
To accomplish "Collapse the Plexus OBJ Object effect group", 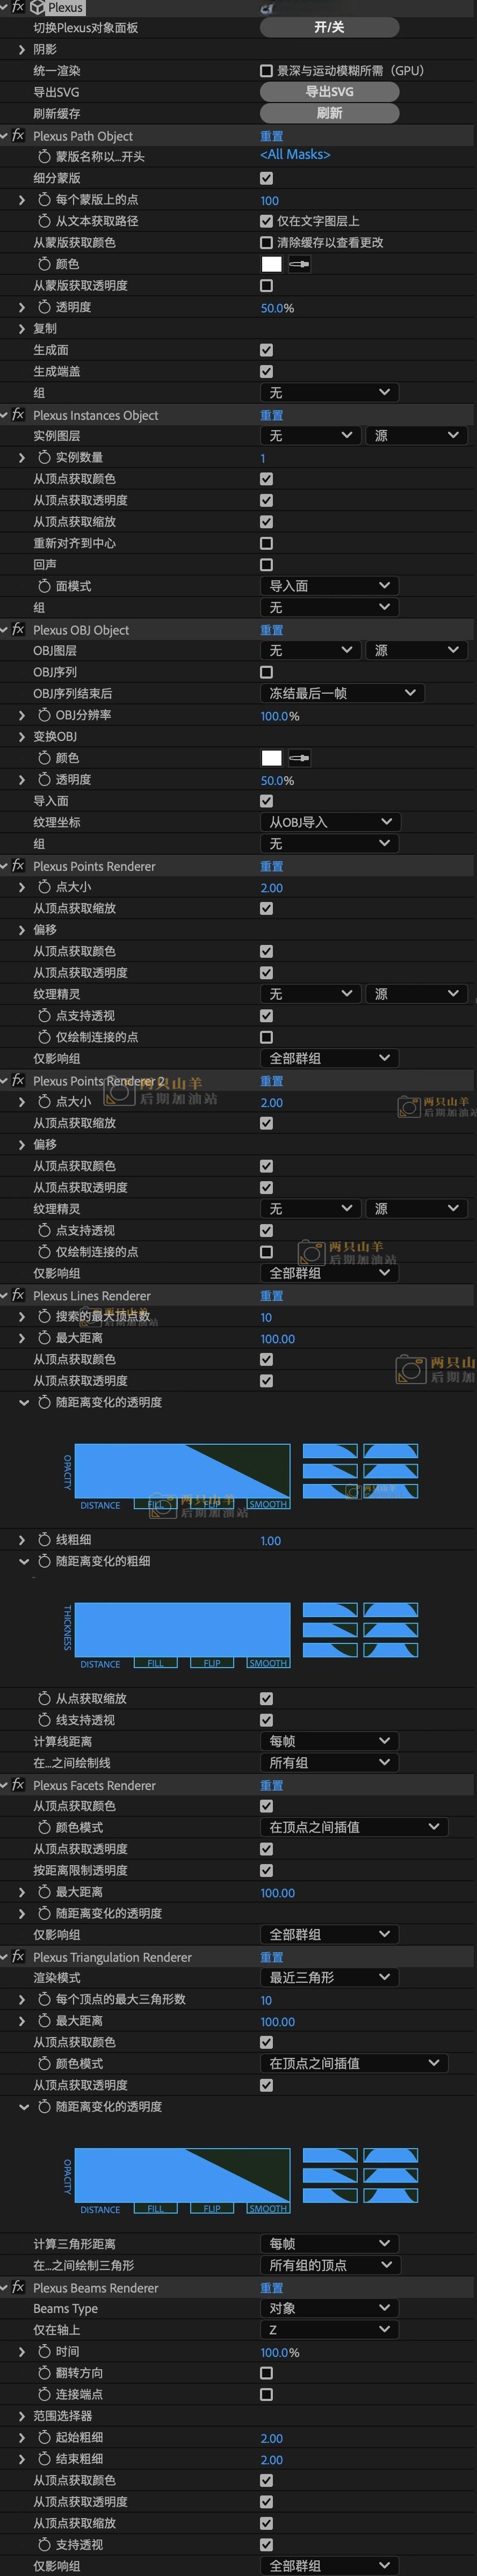I will (5, 630).
